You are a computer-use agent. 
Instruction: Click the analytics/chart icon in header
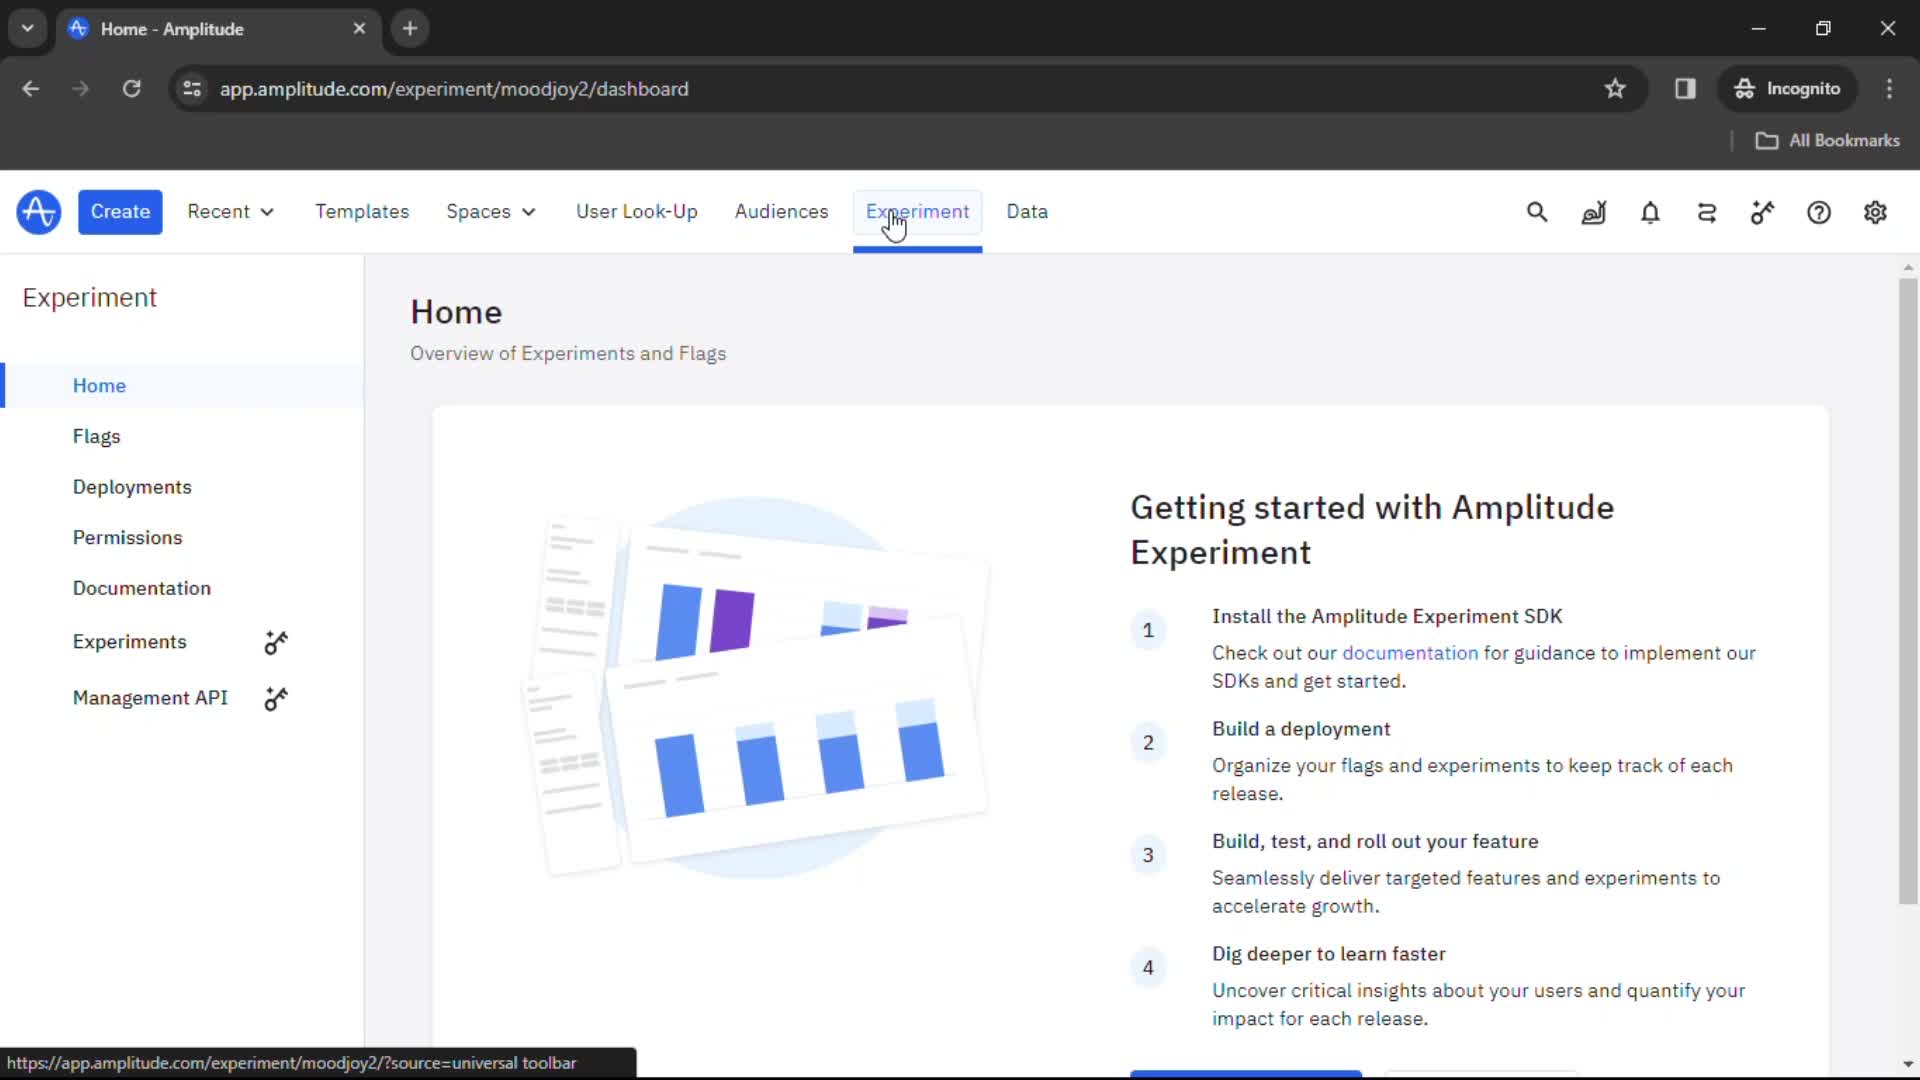pos(1592,212)
